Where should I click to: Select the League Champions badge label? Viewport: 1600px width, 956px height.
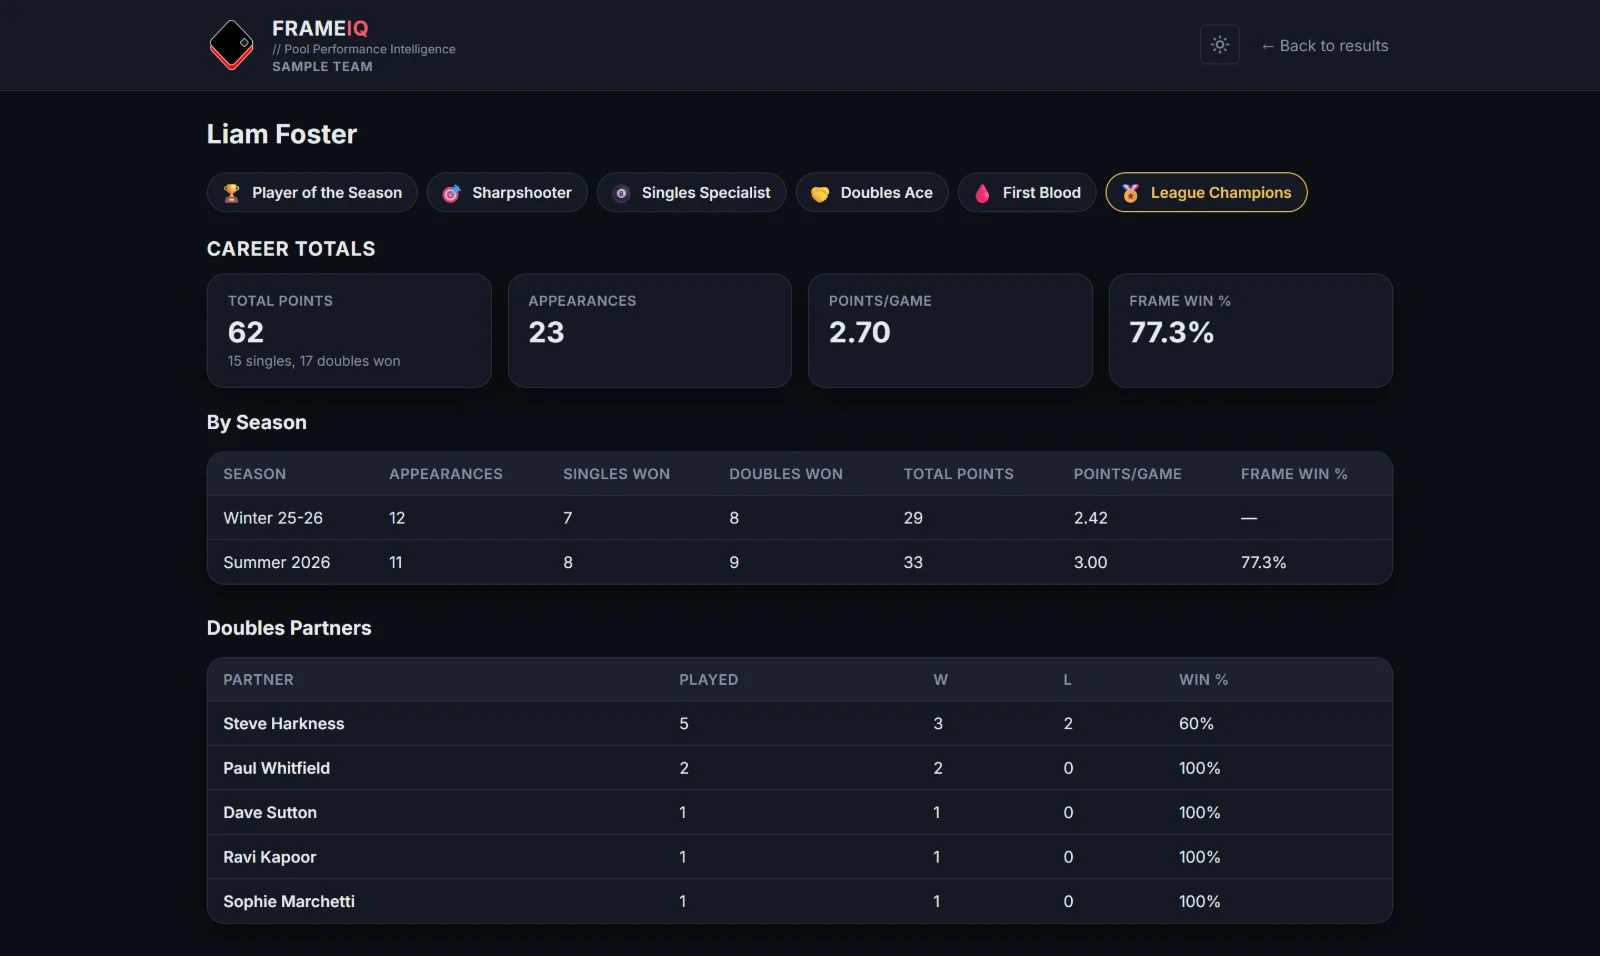coord(1221,193)
